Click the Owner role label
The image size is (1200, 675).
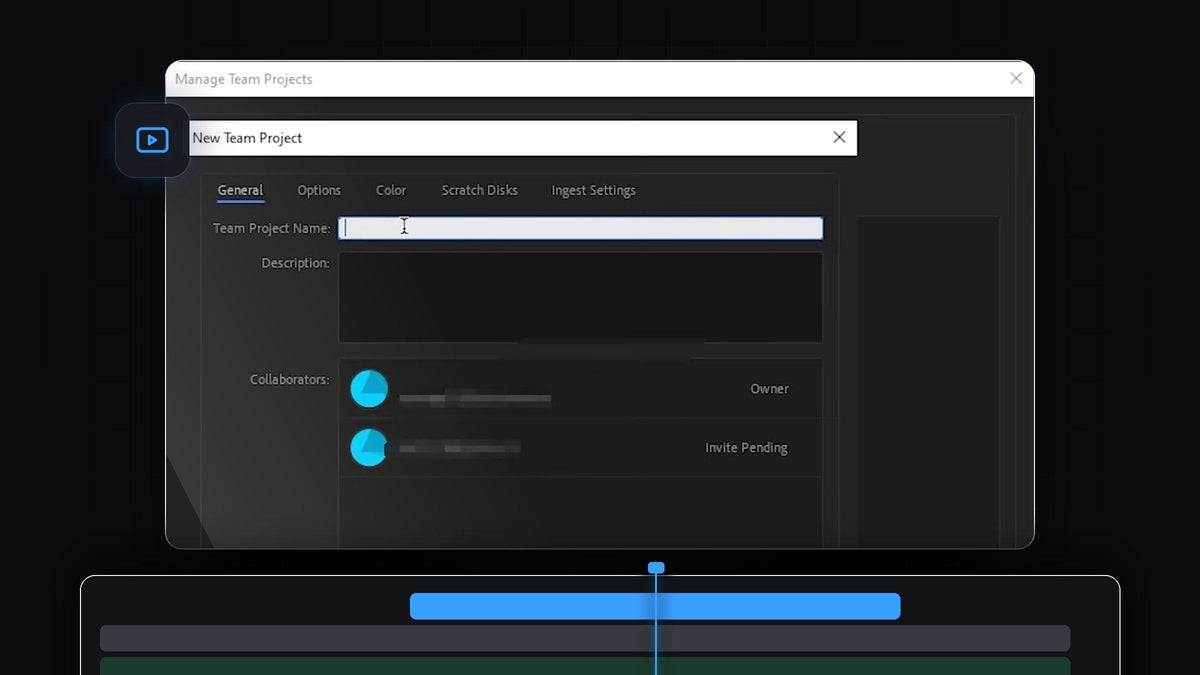coord(770,389)
